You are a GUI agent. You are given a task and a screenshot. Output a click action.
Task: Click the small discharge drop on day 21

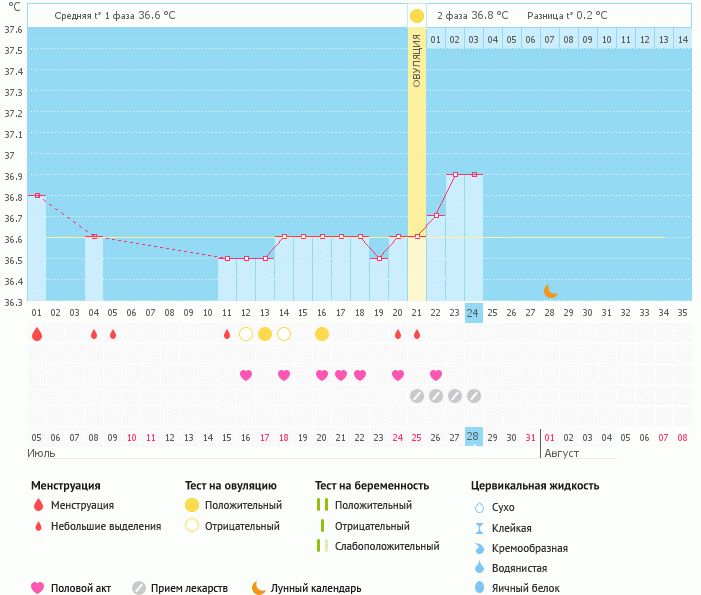click(417, 334)
